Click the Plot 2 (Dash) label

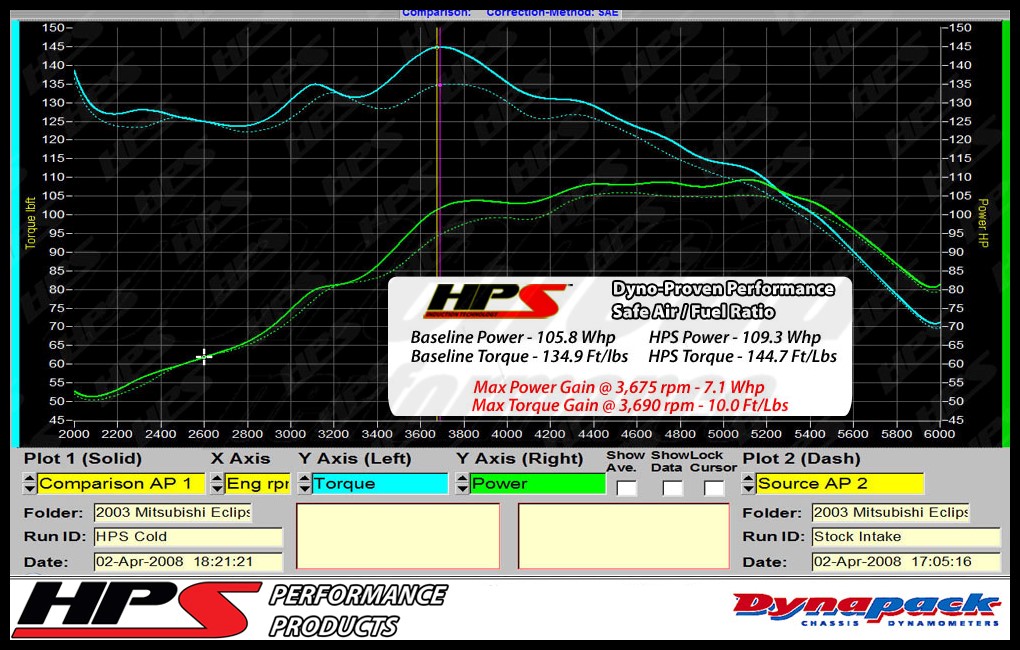pos(801,459)
